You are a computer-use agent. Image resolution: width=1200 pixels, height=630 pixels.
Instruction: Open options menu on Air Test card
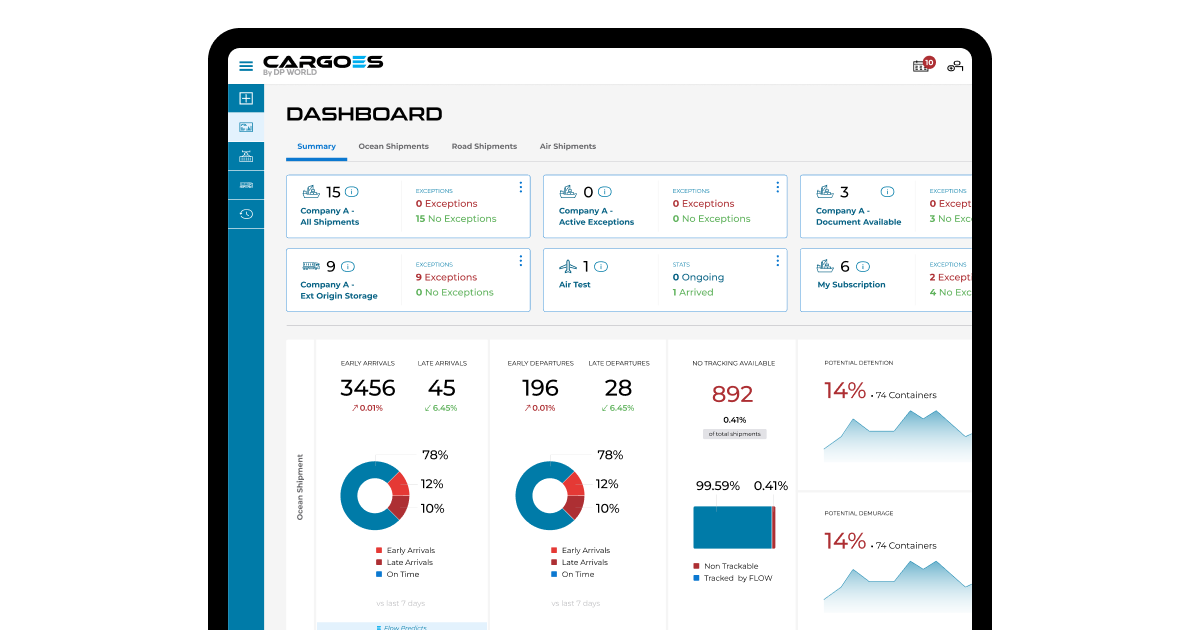click(777, 261)
